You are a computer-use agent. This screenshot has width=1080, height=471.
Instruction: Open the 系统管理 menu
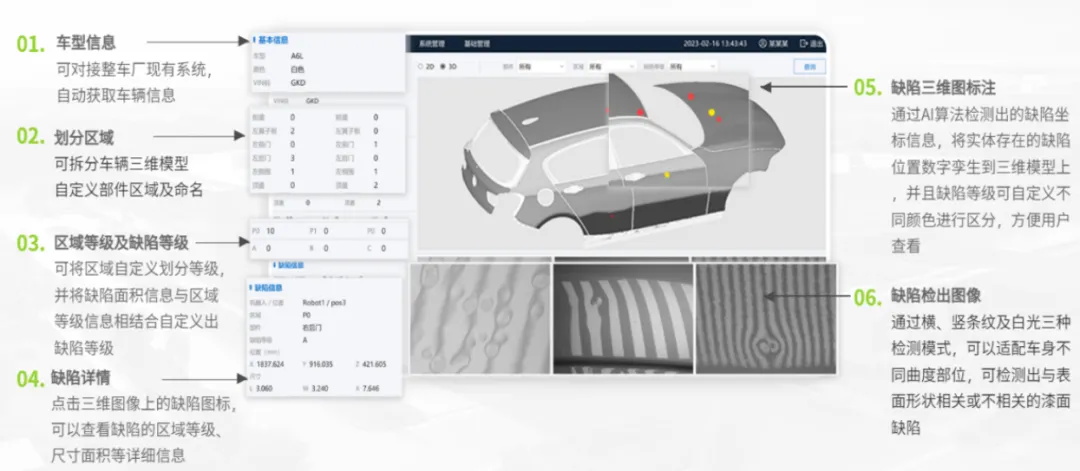click(431, 44)
